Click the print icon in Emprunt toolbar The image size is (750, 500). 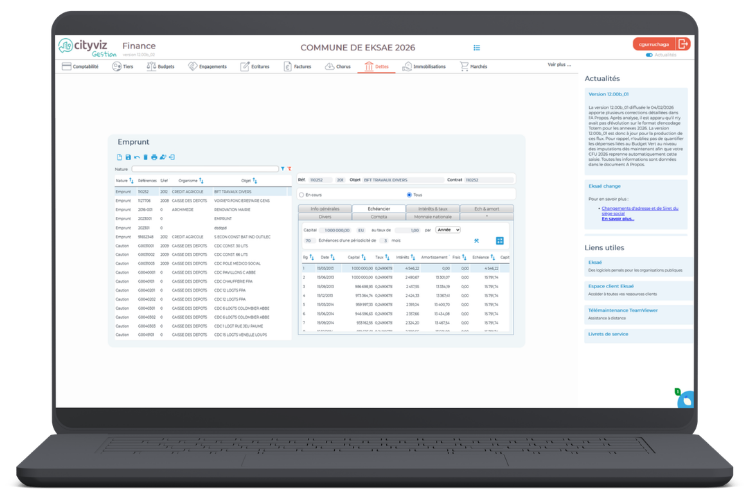[x=153, y=157]
